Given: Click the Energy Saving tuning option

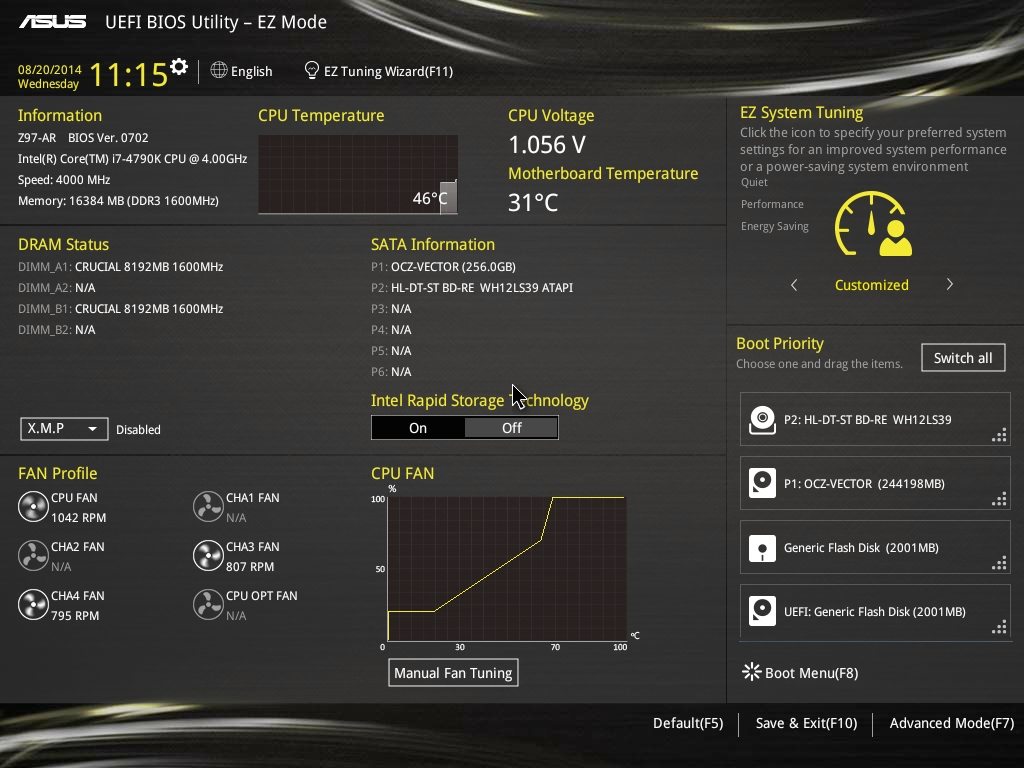Looking at the screenshot, I should click(775, 226).
